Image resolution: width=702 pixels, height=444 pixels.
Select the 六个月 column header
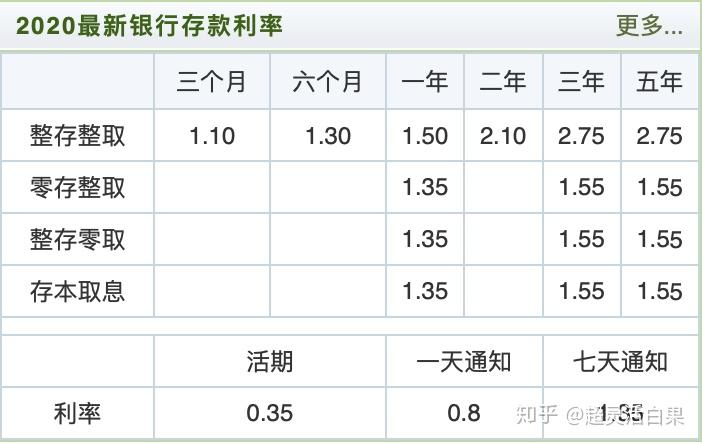click(x=327, y=82)
